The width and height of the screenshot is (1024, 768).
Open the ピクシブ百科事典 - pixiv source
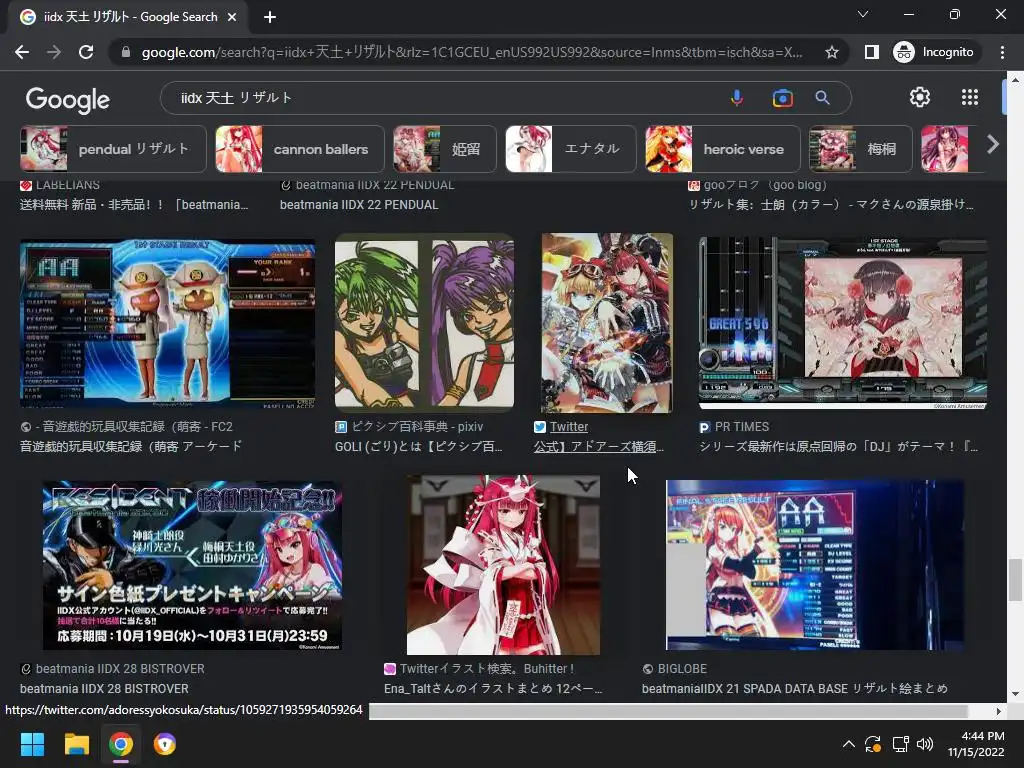tap(417, 427)
